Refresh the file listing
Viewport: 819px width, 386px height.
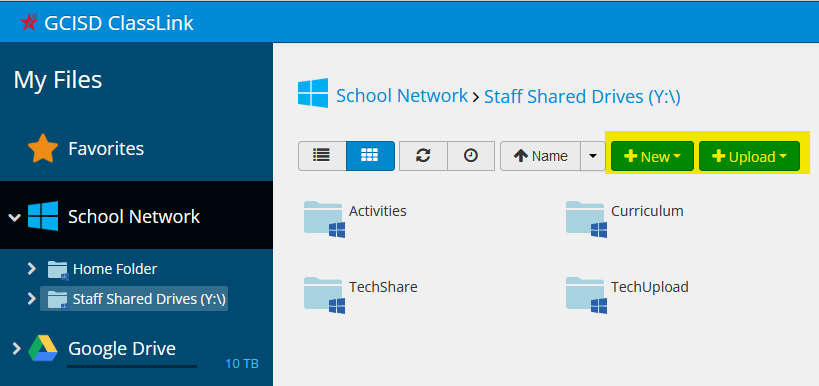tap(423, 156)
